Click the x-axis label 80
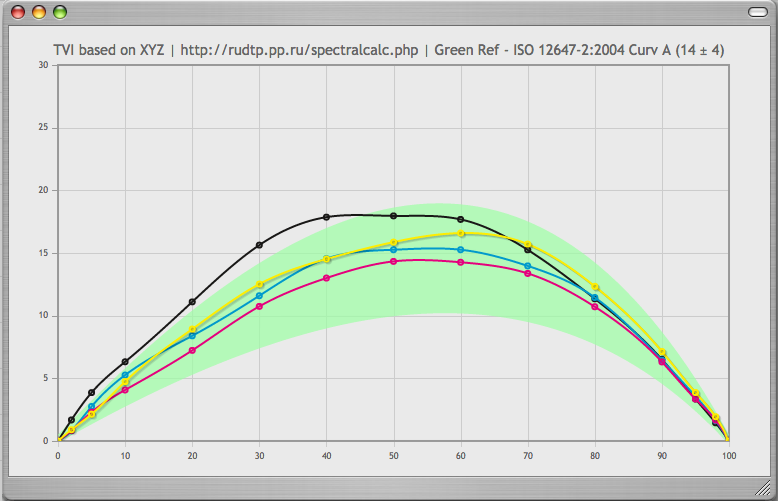The image size is (778, 501). click(x=595, y=456)
